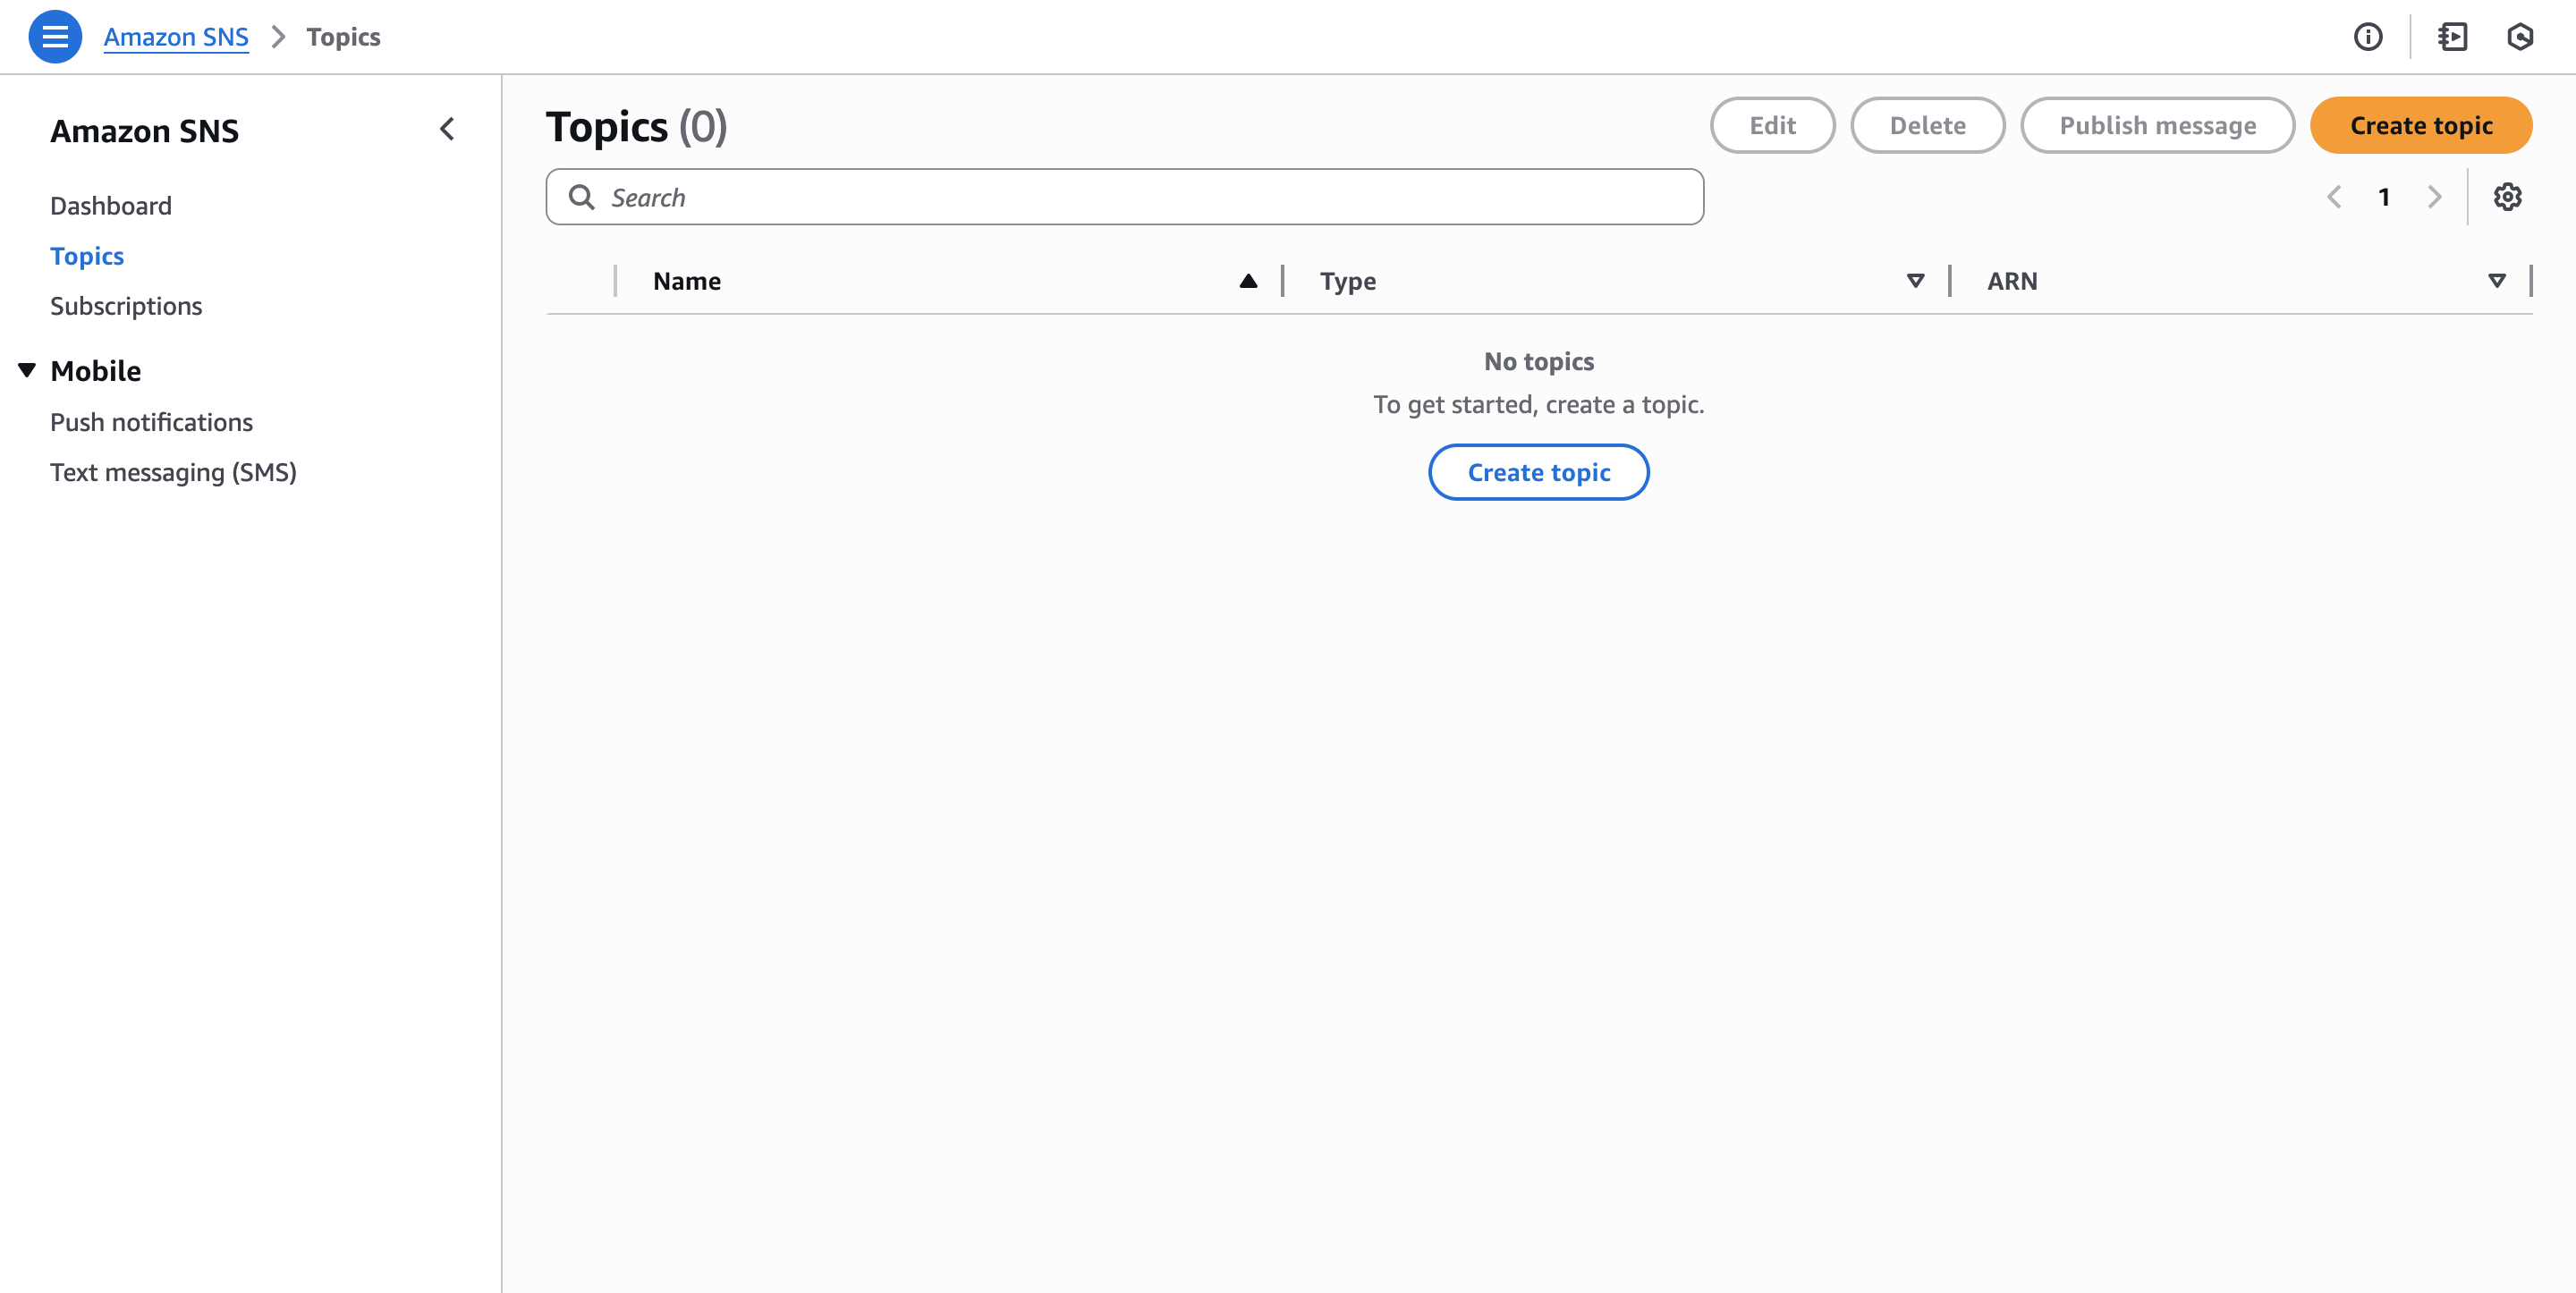
Task: Click the topics Search field
Action: point(1140,197)
